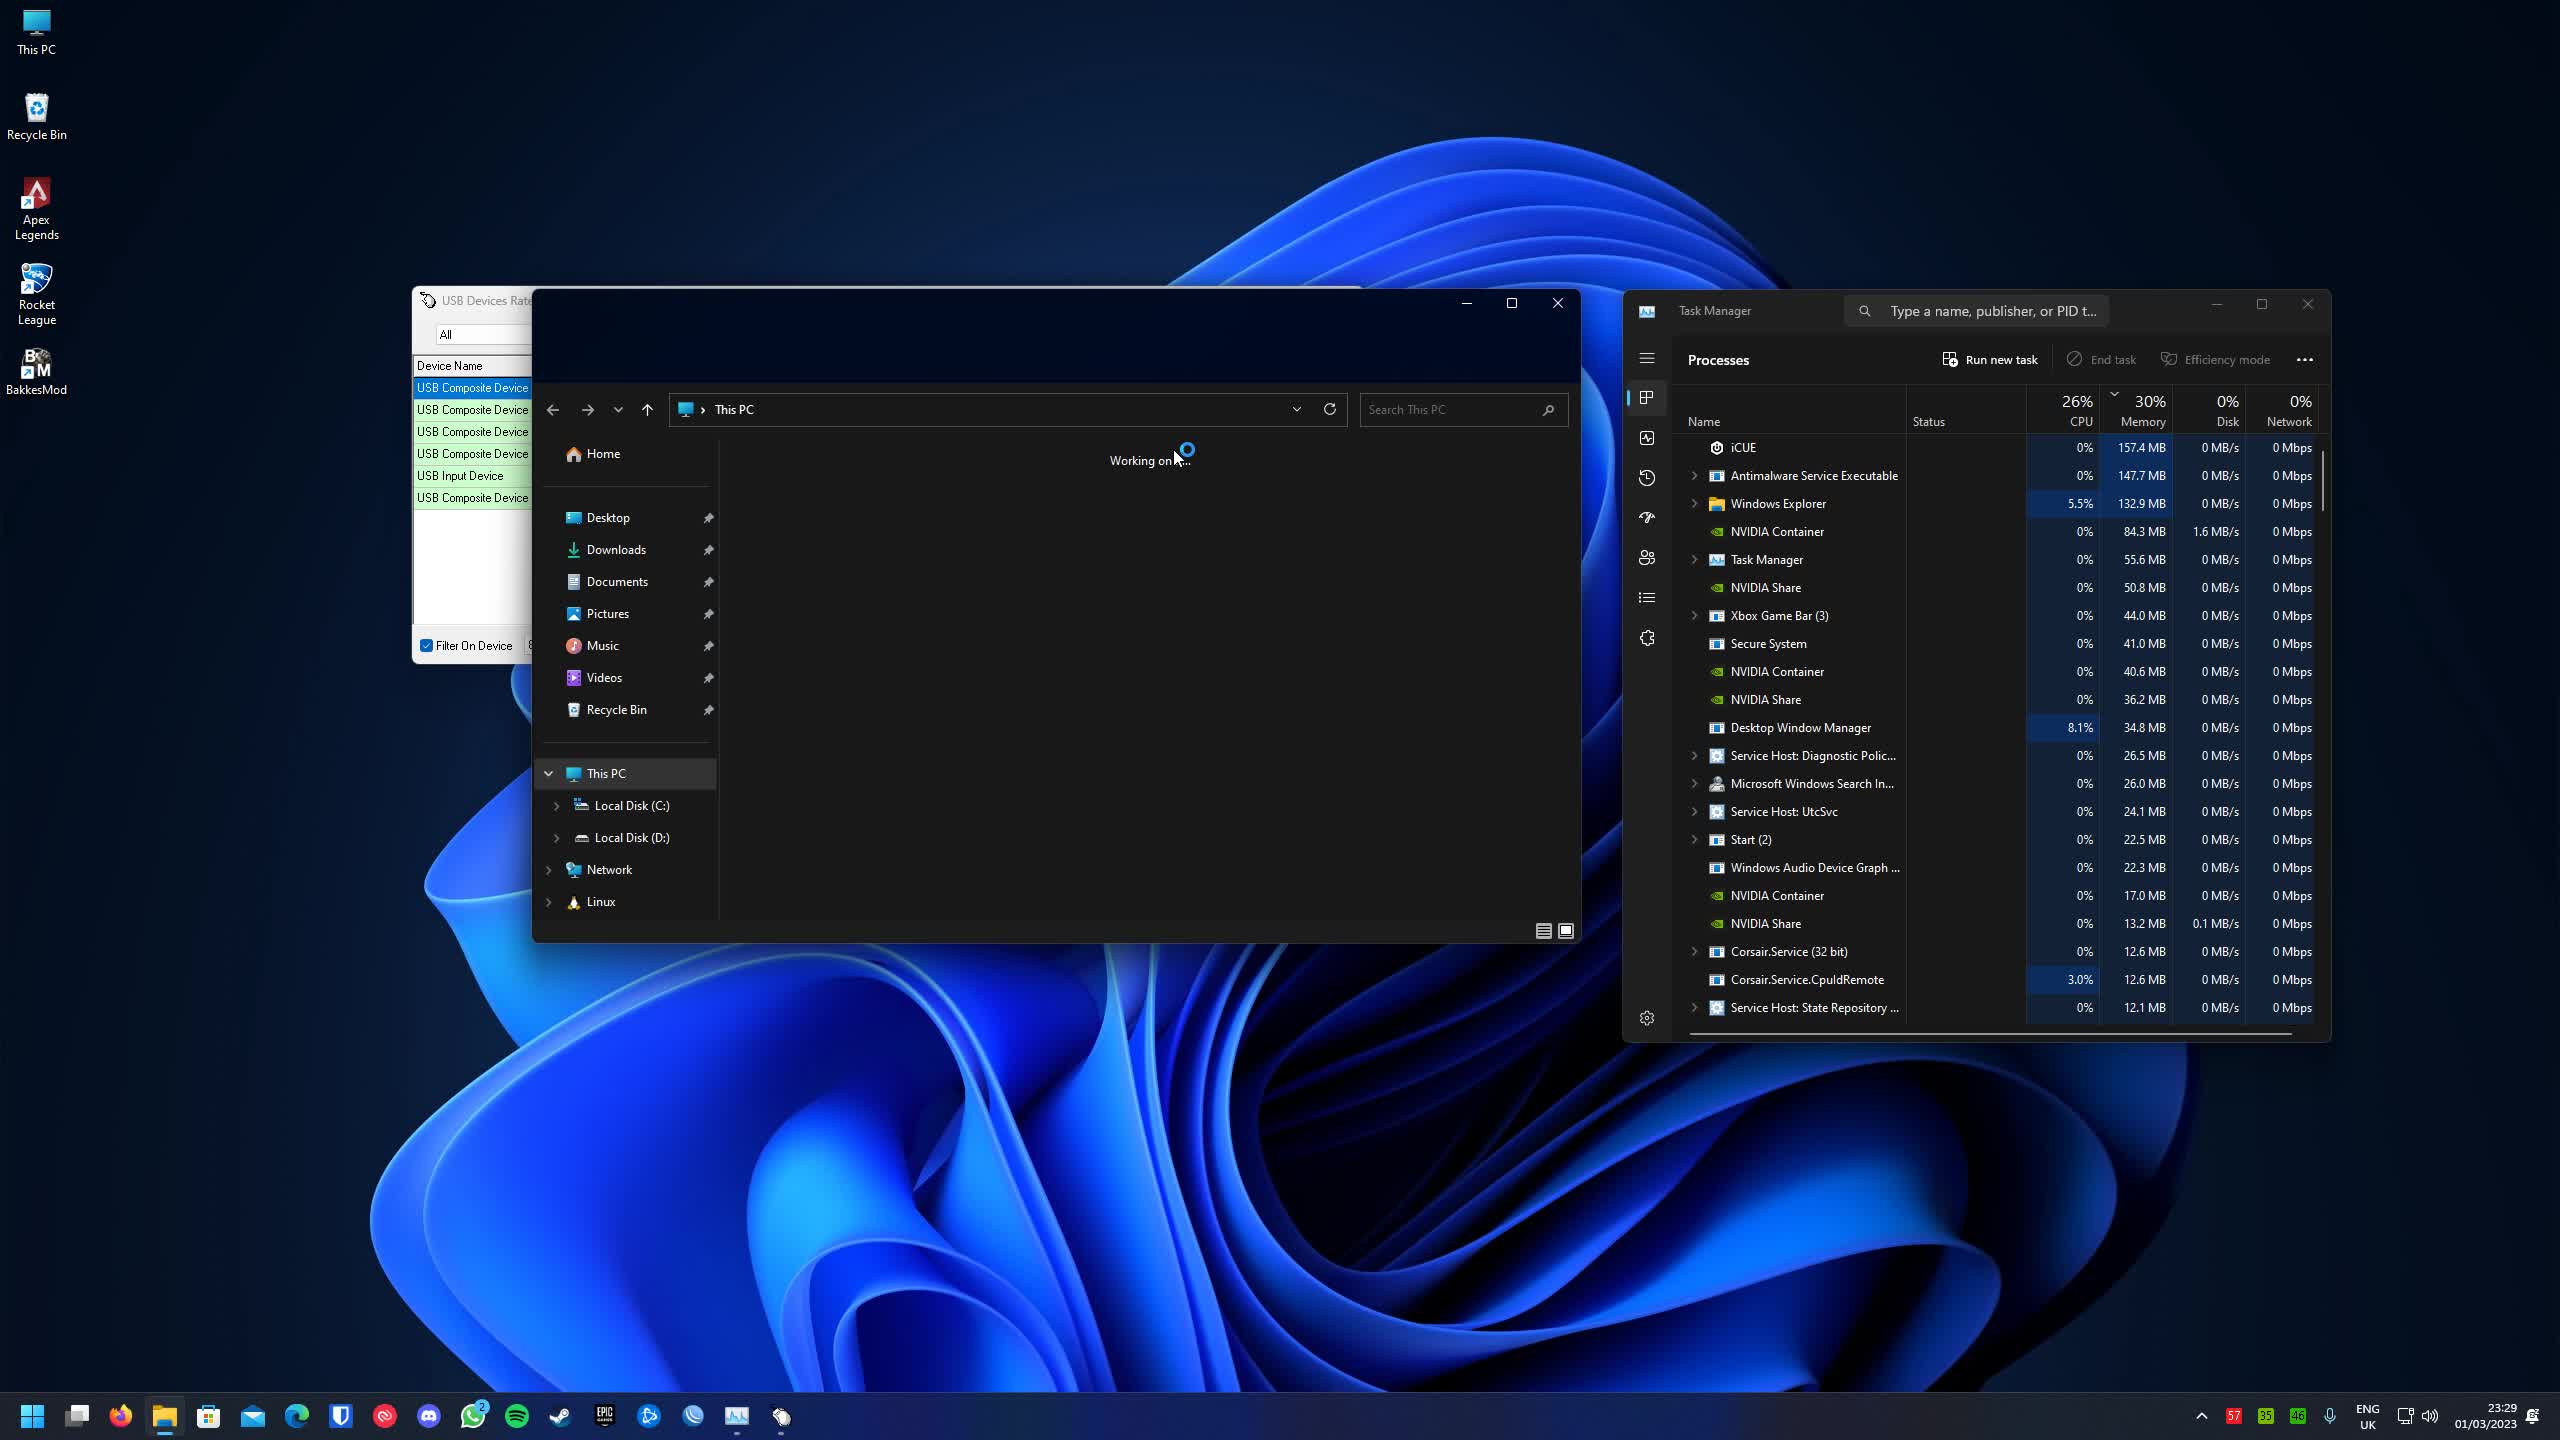Click the Run new task button
The height and width of the screenshot is (1440, 2560).
click(x=1989, y=359)
